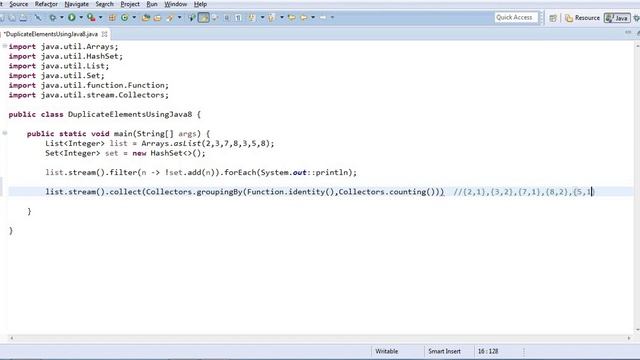Click the Next Annotation arrow icon
Screen dimensions: 640x360
click(x=252, y=18)
